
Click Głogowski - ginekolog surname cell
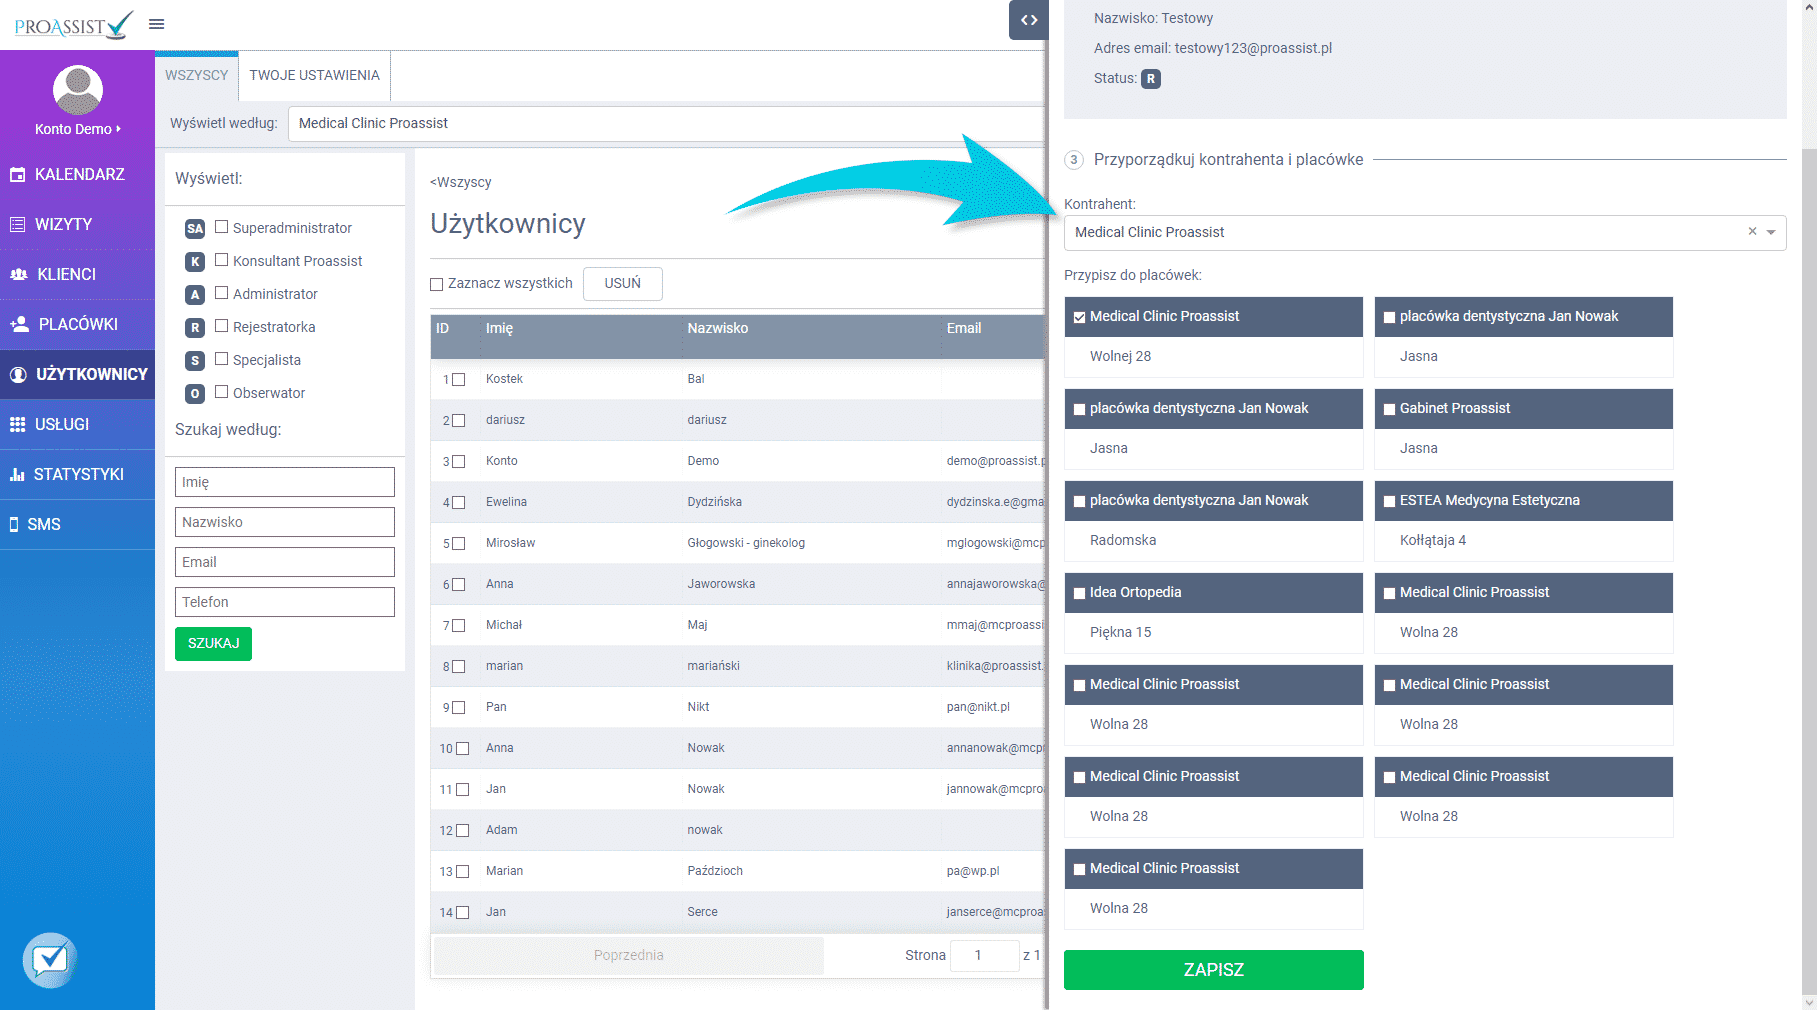tap(746, 543)
